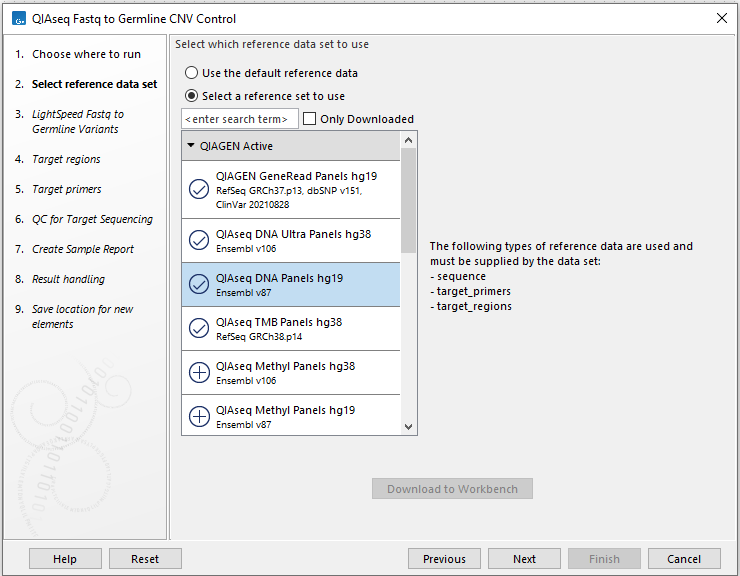The image size is (740, 576).
Task: Click the Cancel button
Action: point(684,559)
